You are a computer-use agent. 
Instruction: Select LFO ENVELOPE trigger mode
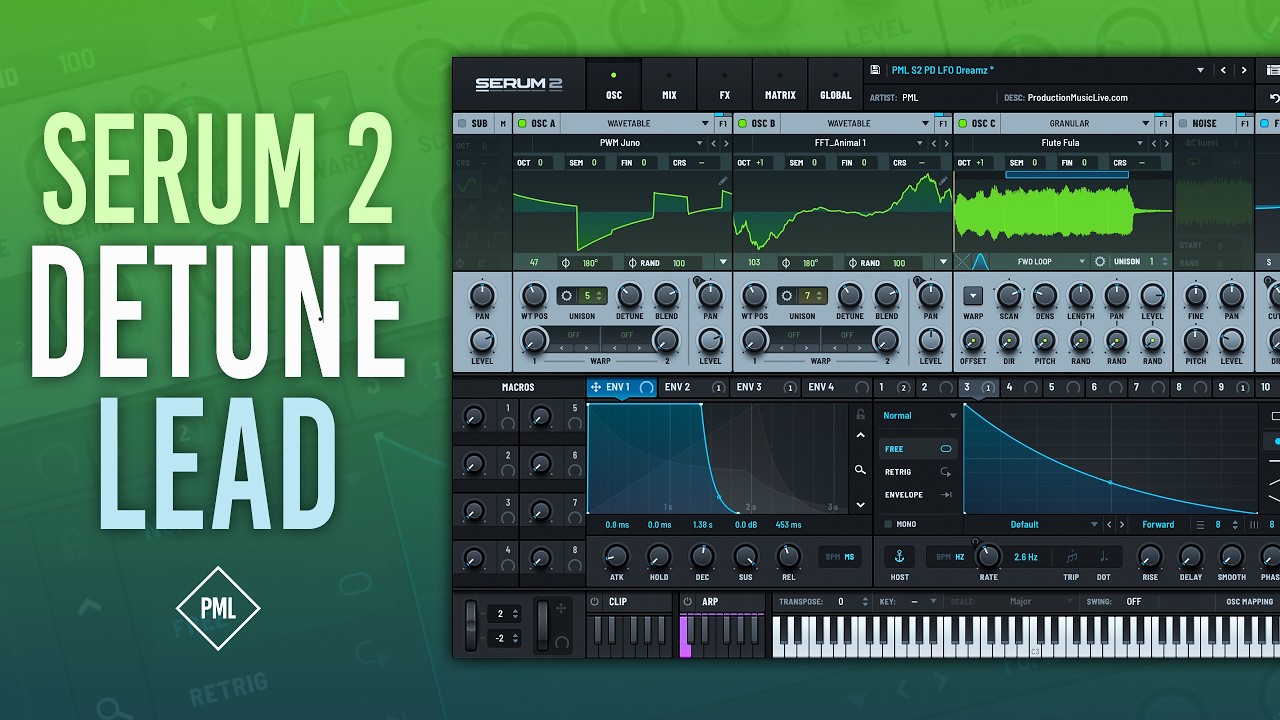(917, 495)
